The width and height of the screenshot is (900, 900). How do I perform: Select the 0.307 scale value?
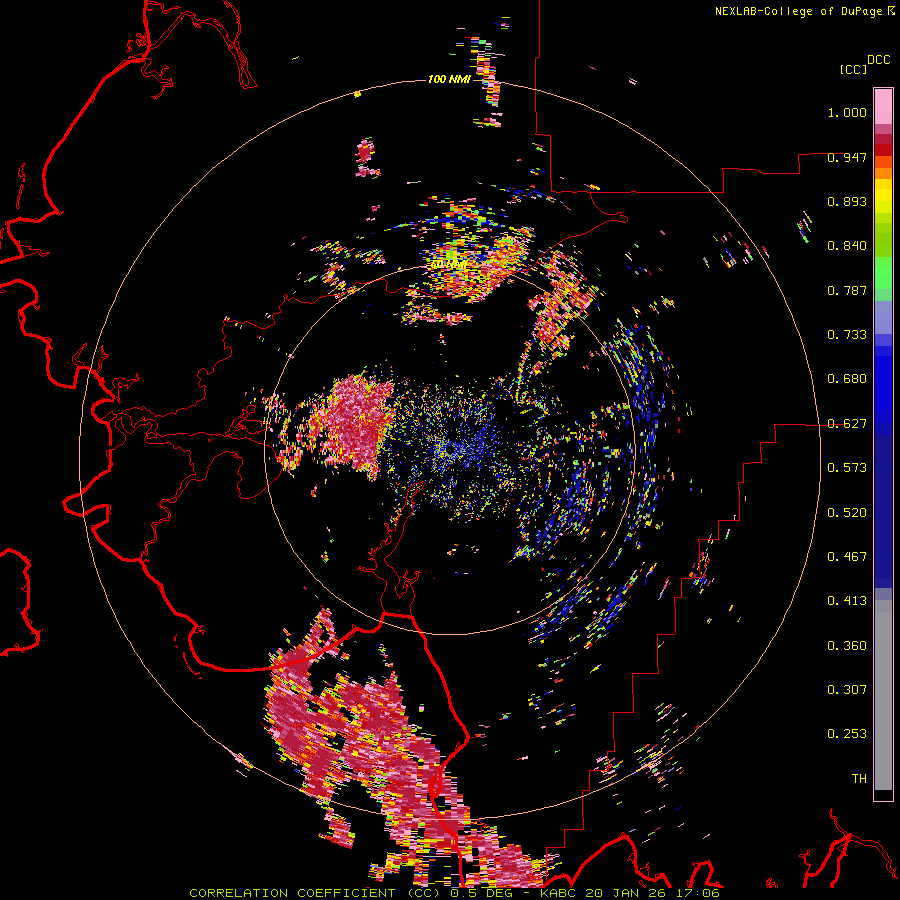[847, 690]
